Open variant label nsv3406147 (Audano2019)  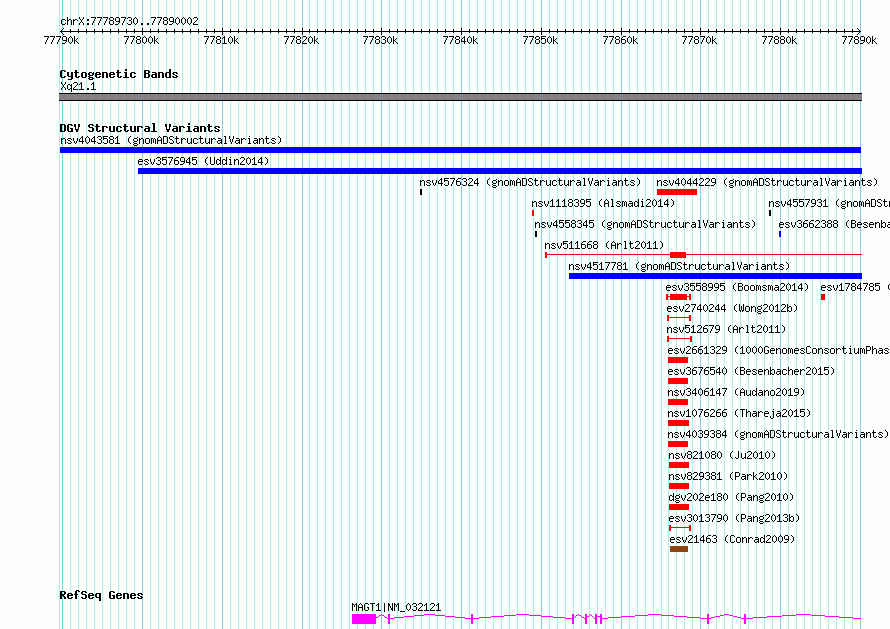tap(737, 392)
